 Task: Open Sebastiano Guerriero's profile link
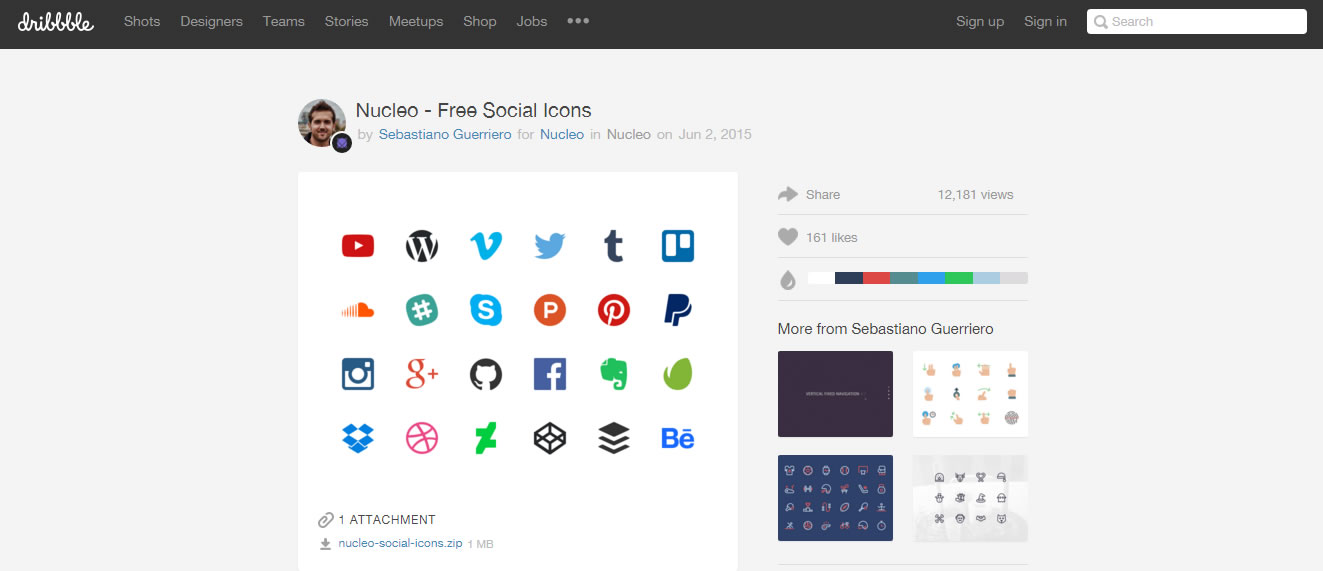[445, 134]
